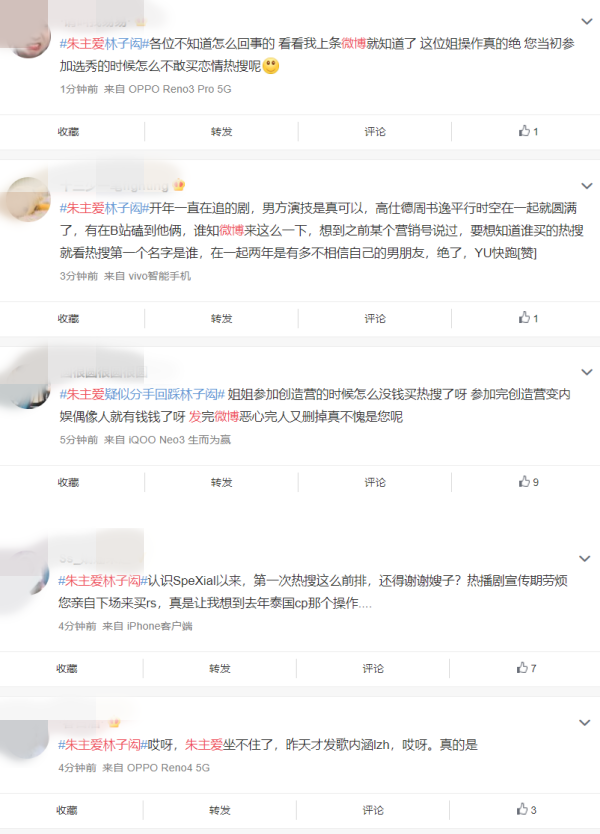Open chevron menu on last OPPO Reno4 post
This screenshot has height=834, width=600.
pos(585,723)
